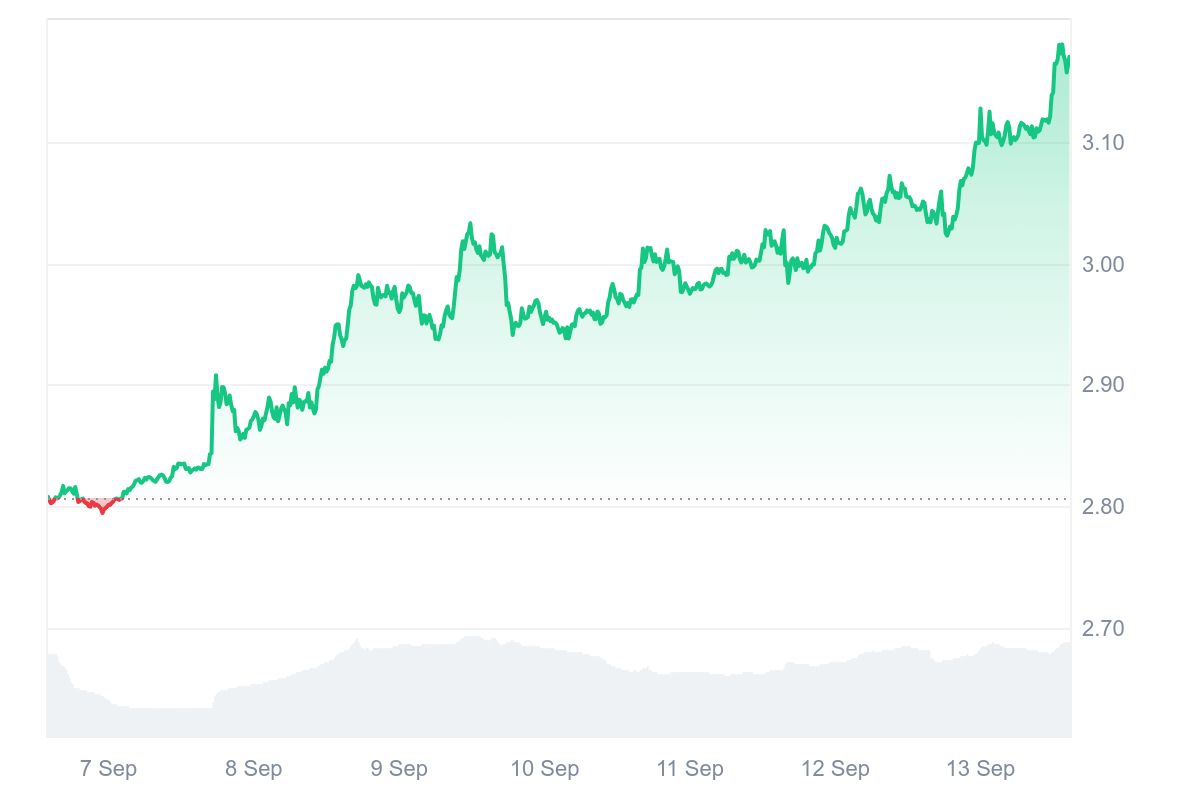Pick the 10 Sep date marker
This screenshot has width=1200, height=800.
[545, 769]
